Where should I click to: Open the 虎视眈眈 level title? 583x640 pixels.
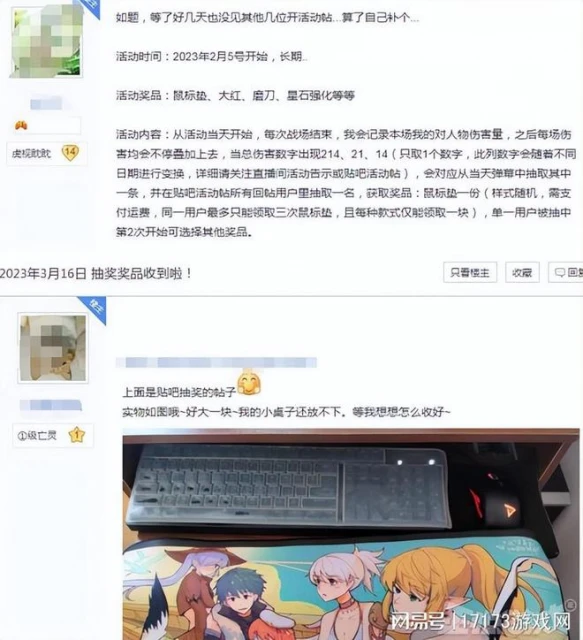[31, 153]
